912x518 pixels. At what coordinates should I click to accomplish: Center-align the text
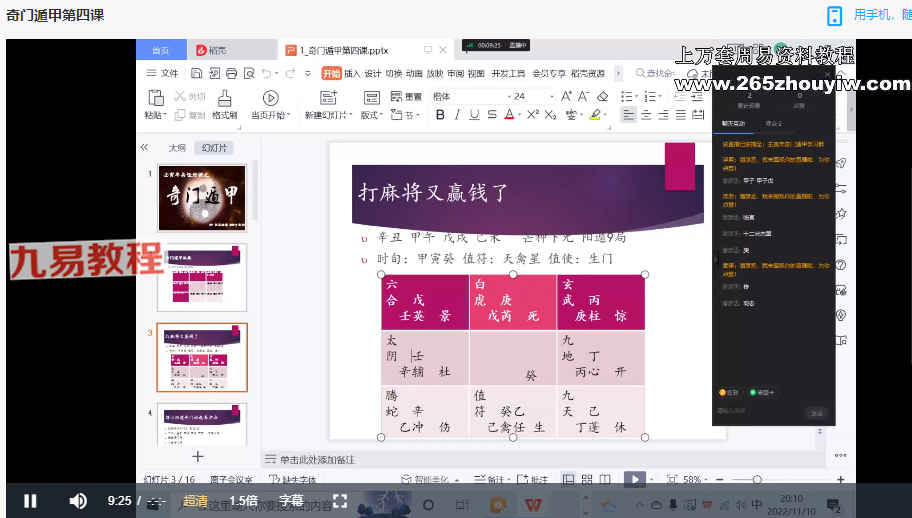pyautogui.click(x=646, y=115)
